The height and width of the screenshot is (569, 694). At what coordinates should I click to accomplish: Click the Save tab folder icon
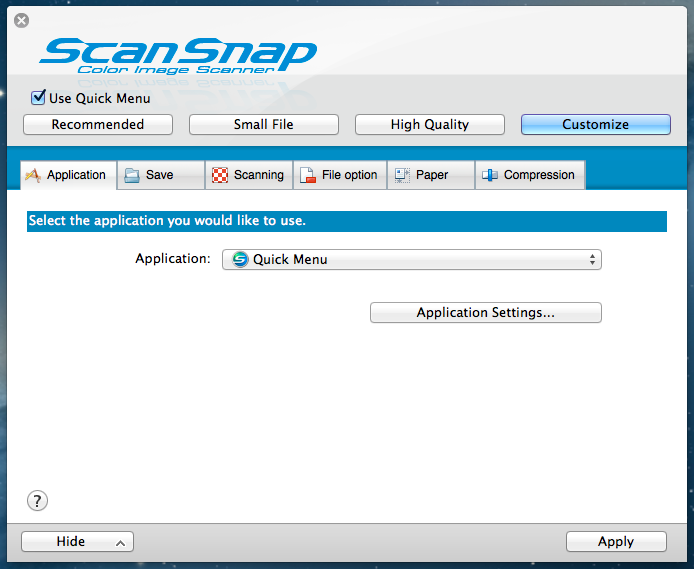click(132, 175)
